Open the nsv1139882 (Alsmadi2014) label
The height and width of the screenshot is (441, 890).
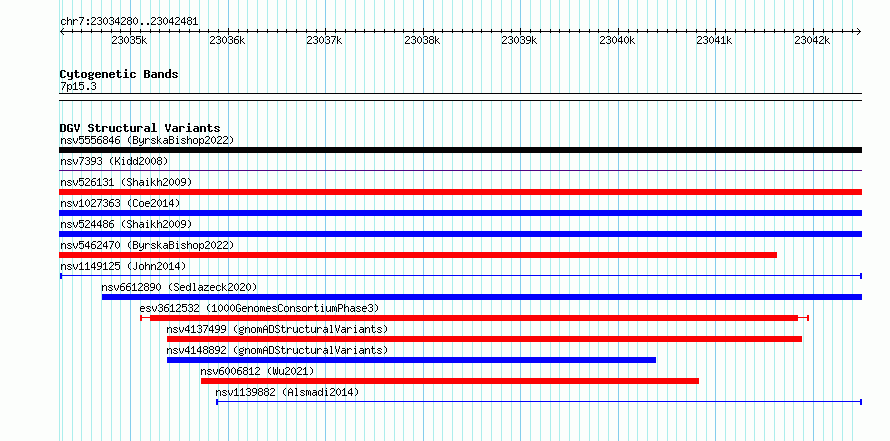287,392
